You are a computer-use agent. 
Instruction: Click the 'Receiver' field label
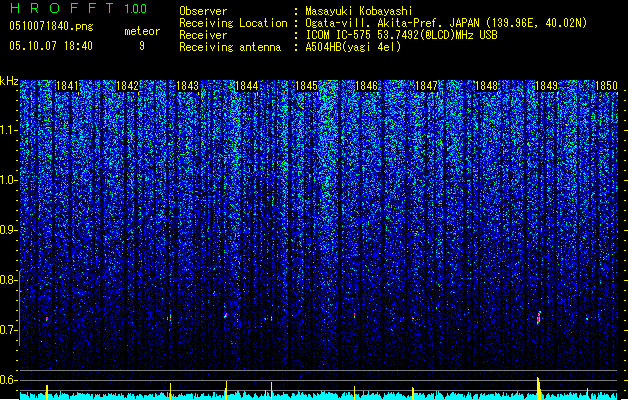point(203,35)
